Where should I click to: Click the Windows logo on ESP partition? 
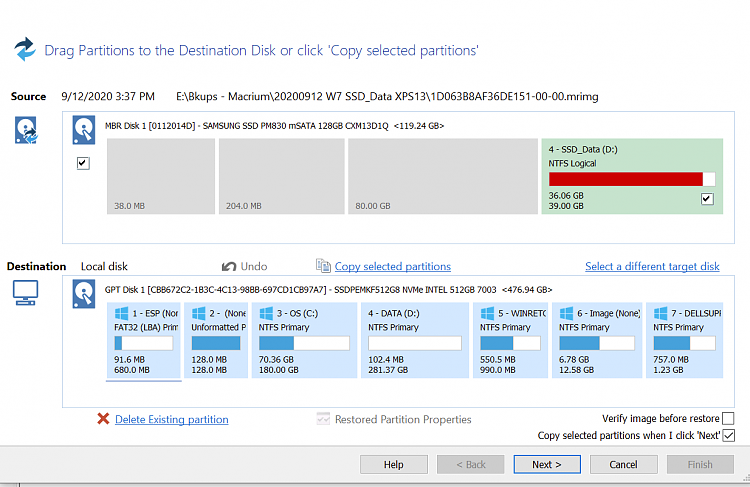pos(121,313)
